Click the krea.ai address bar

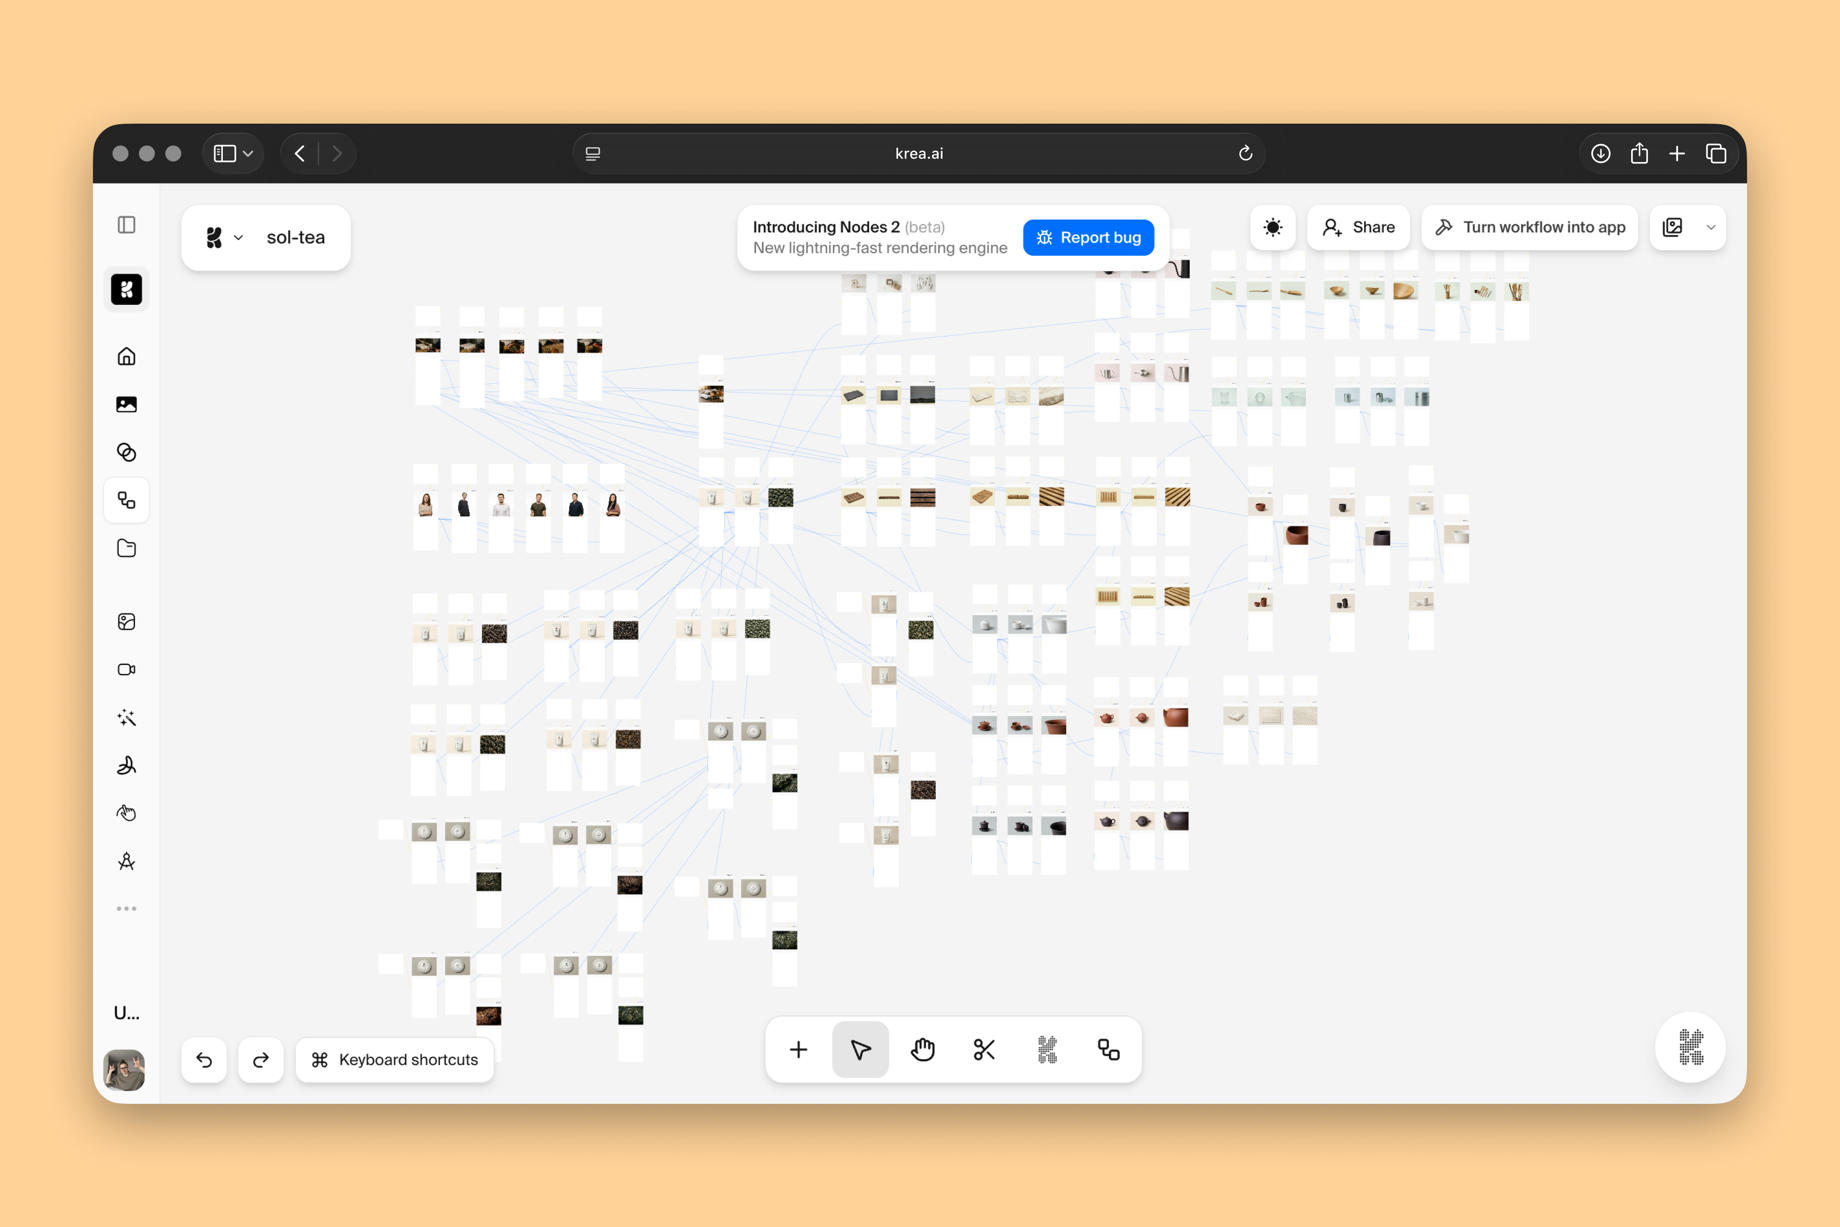919,153
